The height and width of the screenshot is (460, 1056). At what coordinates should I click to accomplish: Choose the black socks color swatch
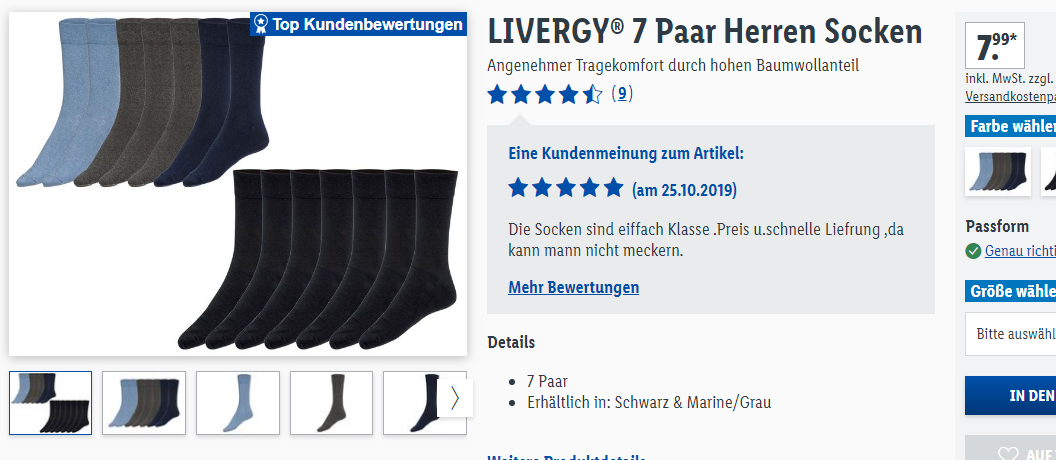pos(1048,172)
